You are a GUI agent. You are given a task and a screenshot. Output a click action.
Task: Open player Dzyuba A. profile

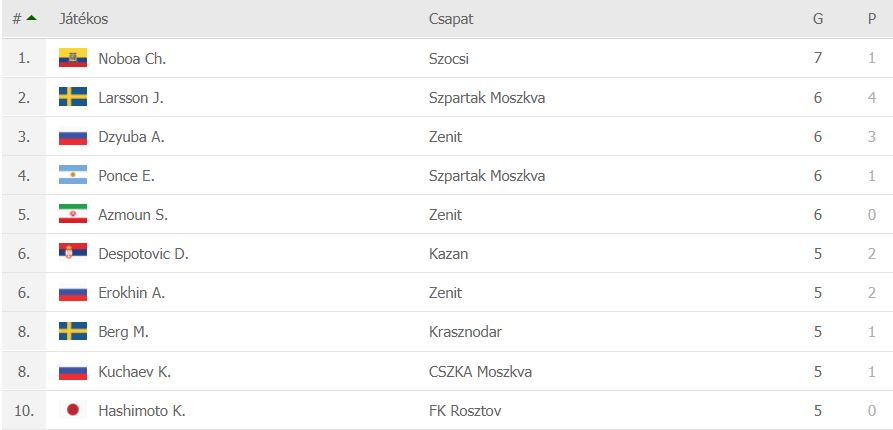click(132, 137)
